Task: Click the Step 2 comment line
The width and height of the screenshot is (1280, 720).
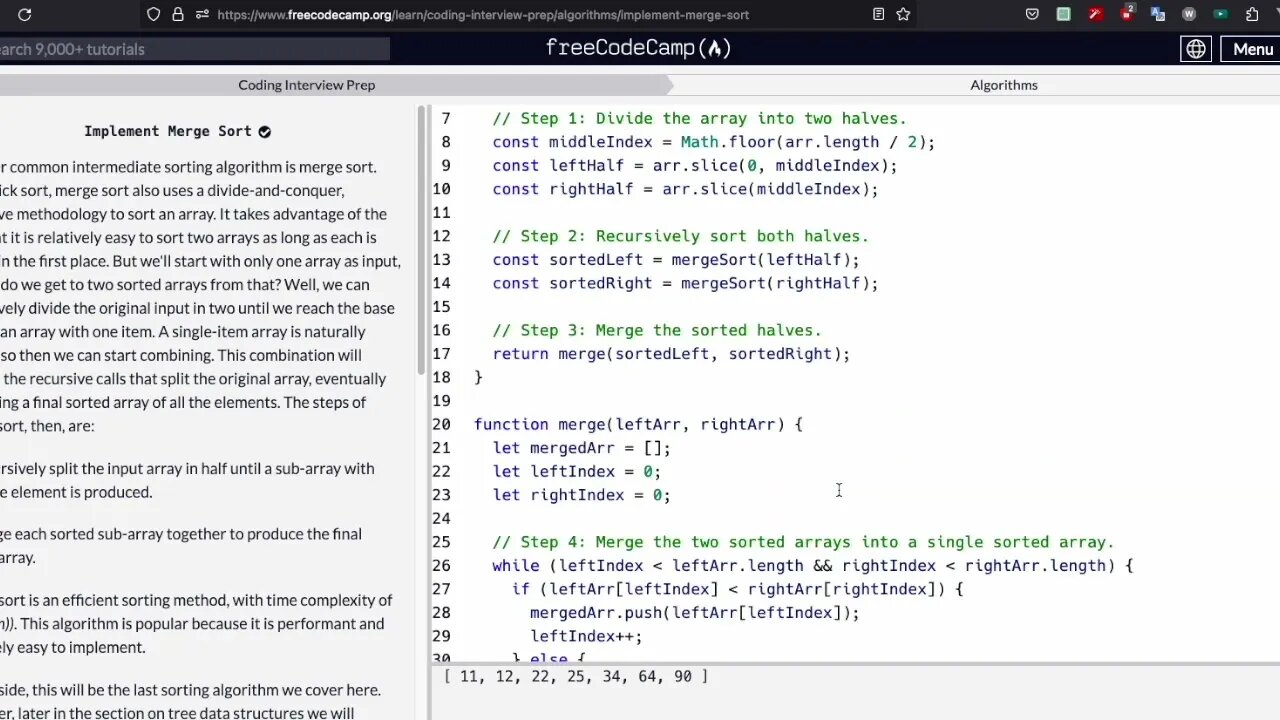Action: pyautogui.click(x=680, y=236)
